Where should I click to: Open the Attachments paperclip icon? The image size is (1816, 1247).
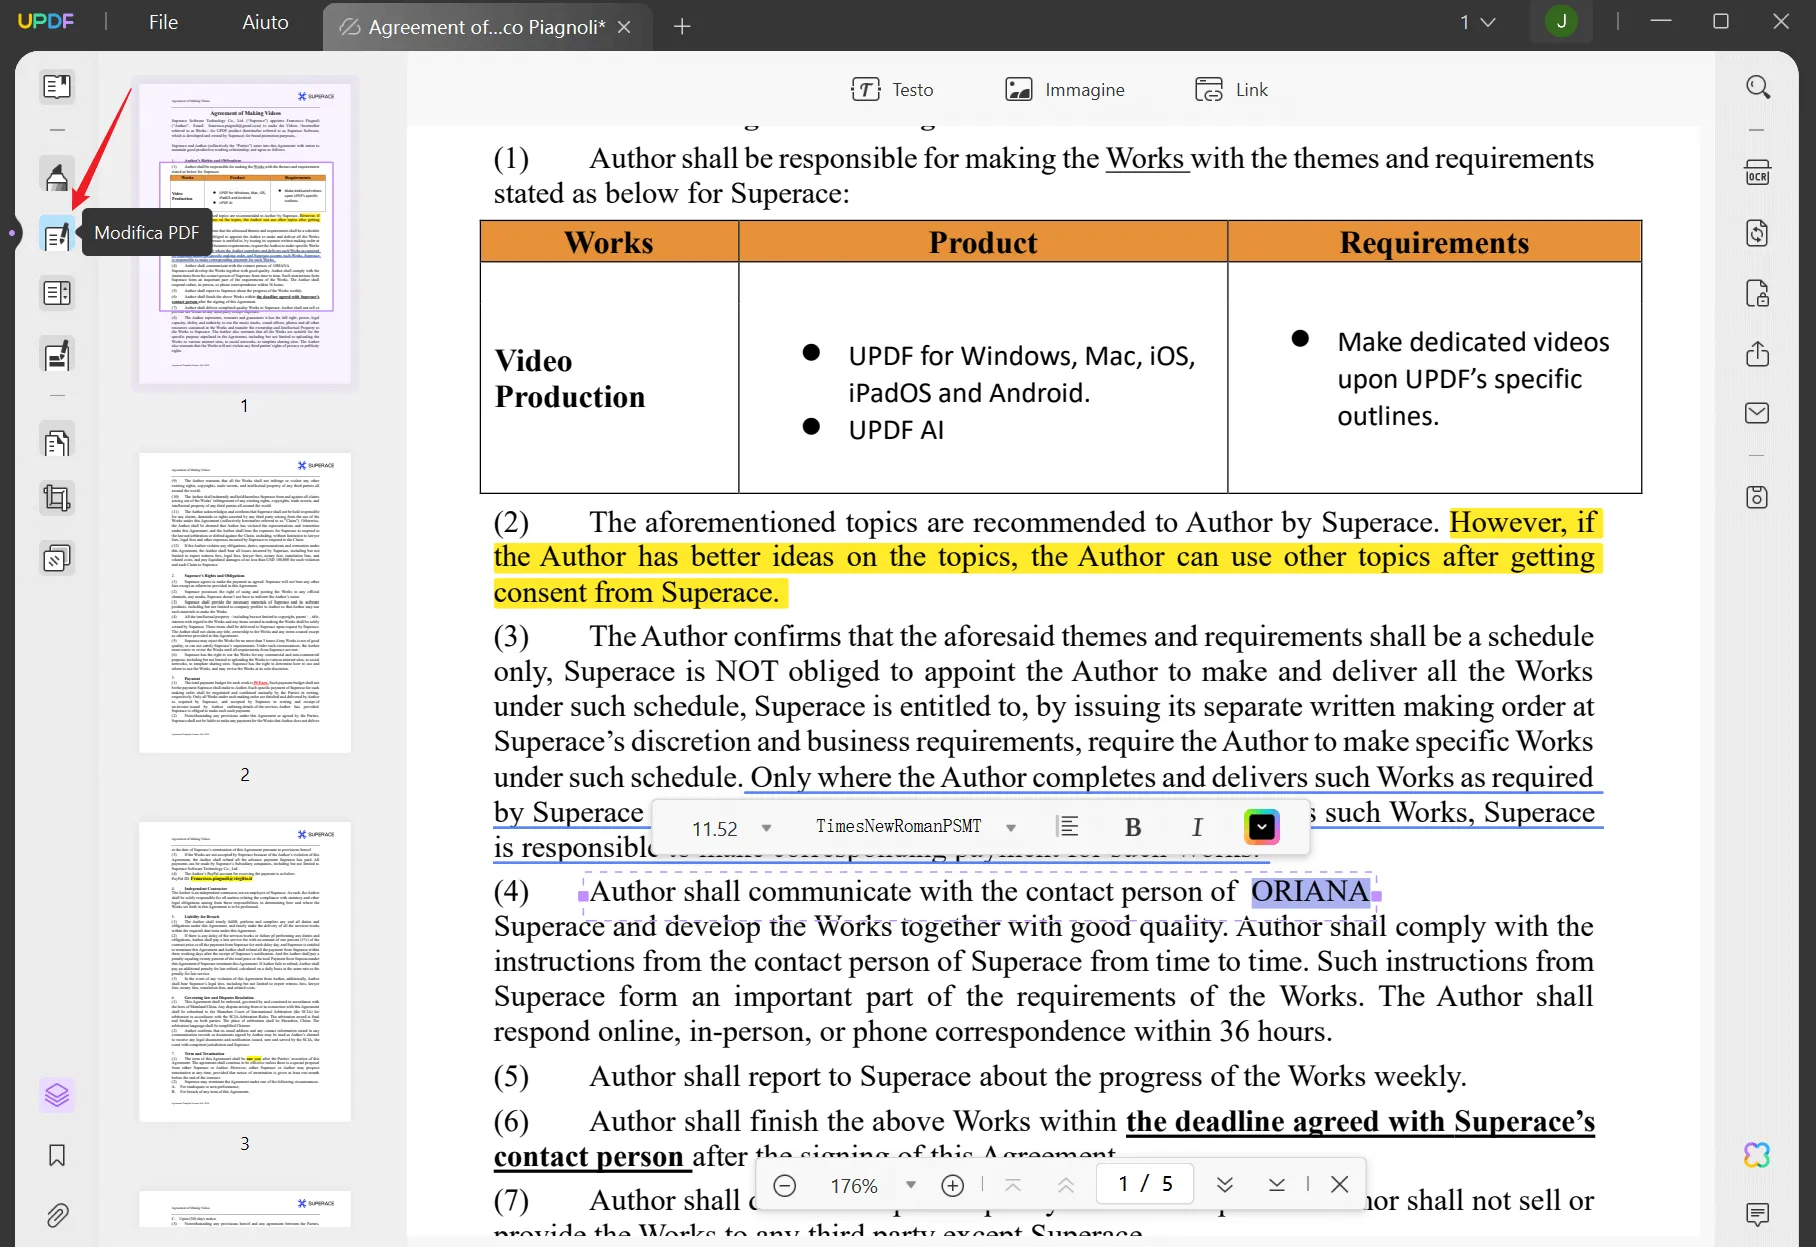(x=57, y=1216)
